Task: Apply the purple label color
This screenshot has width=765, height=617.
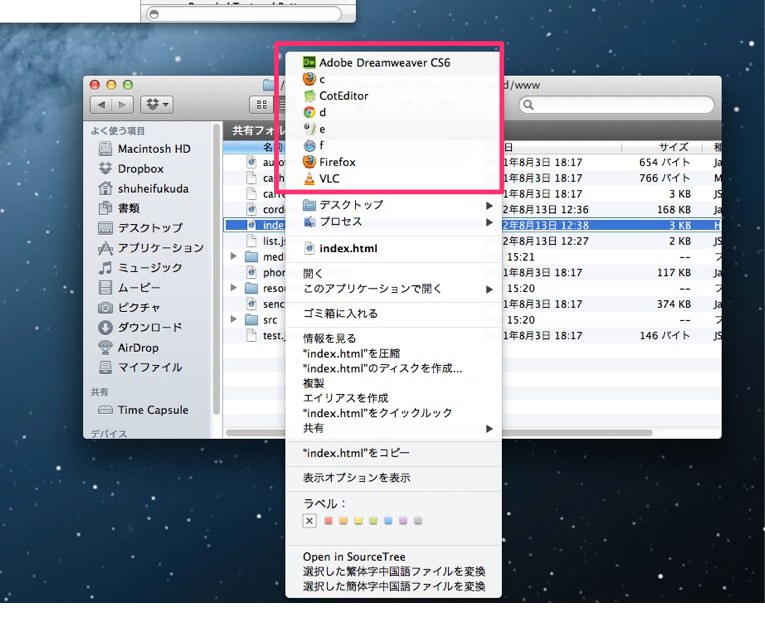Action: (403, 521)
